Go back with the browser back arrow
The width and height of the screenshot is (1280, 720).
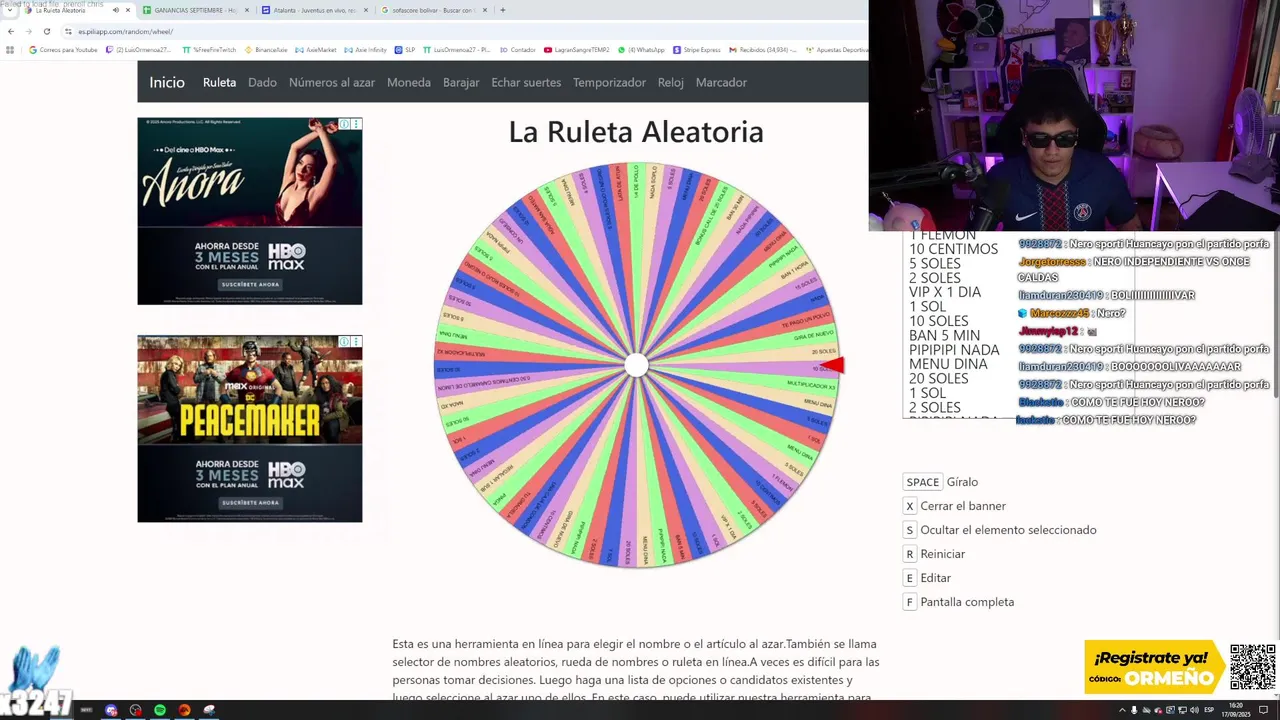pyautogui.click(x=11, y=31)
